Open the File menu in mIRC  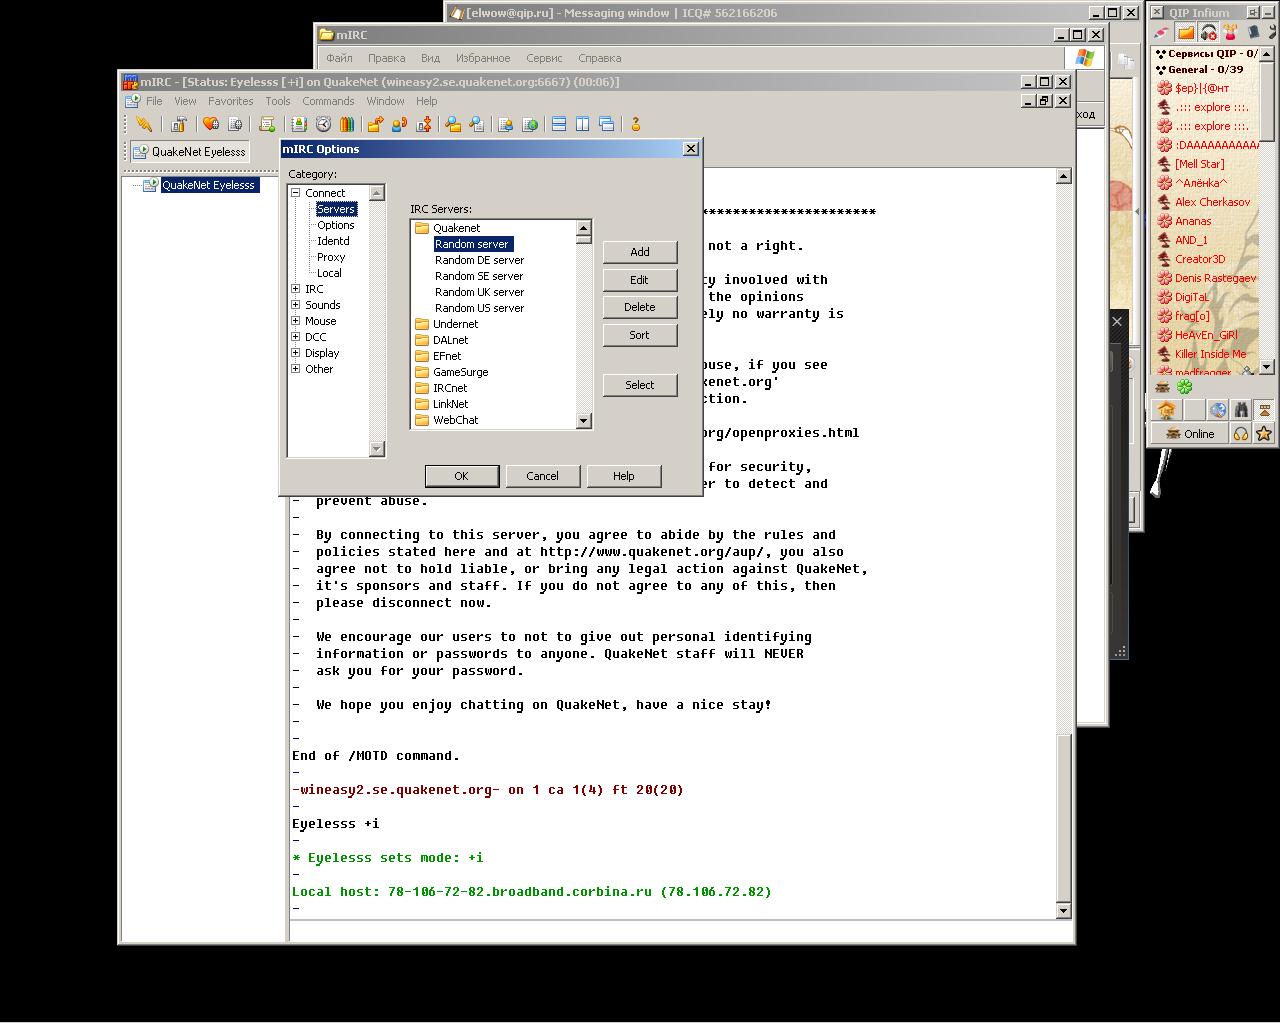(x=154, y=101)
